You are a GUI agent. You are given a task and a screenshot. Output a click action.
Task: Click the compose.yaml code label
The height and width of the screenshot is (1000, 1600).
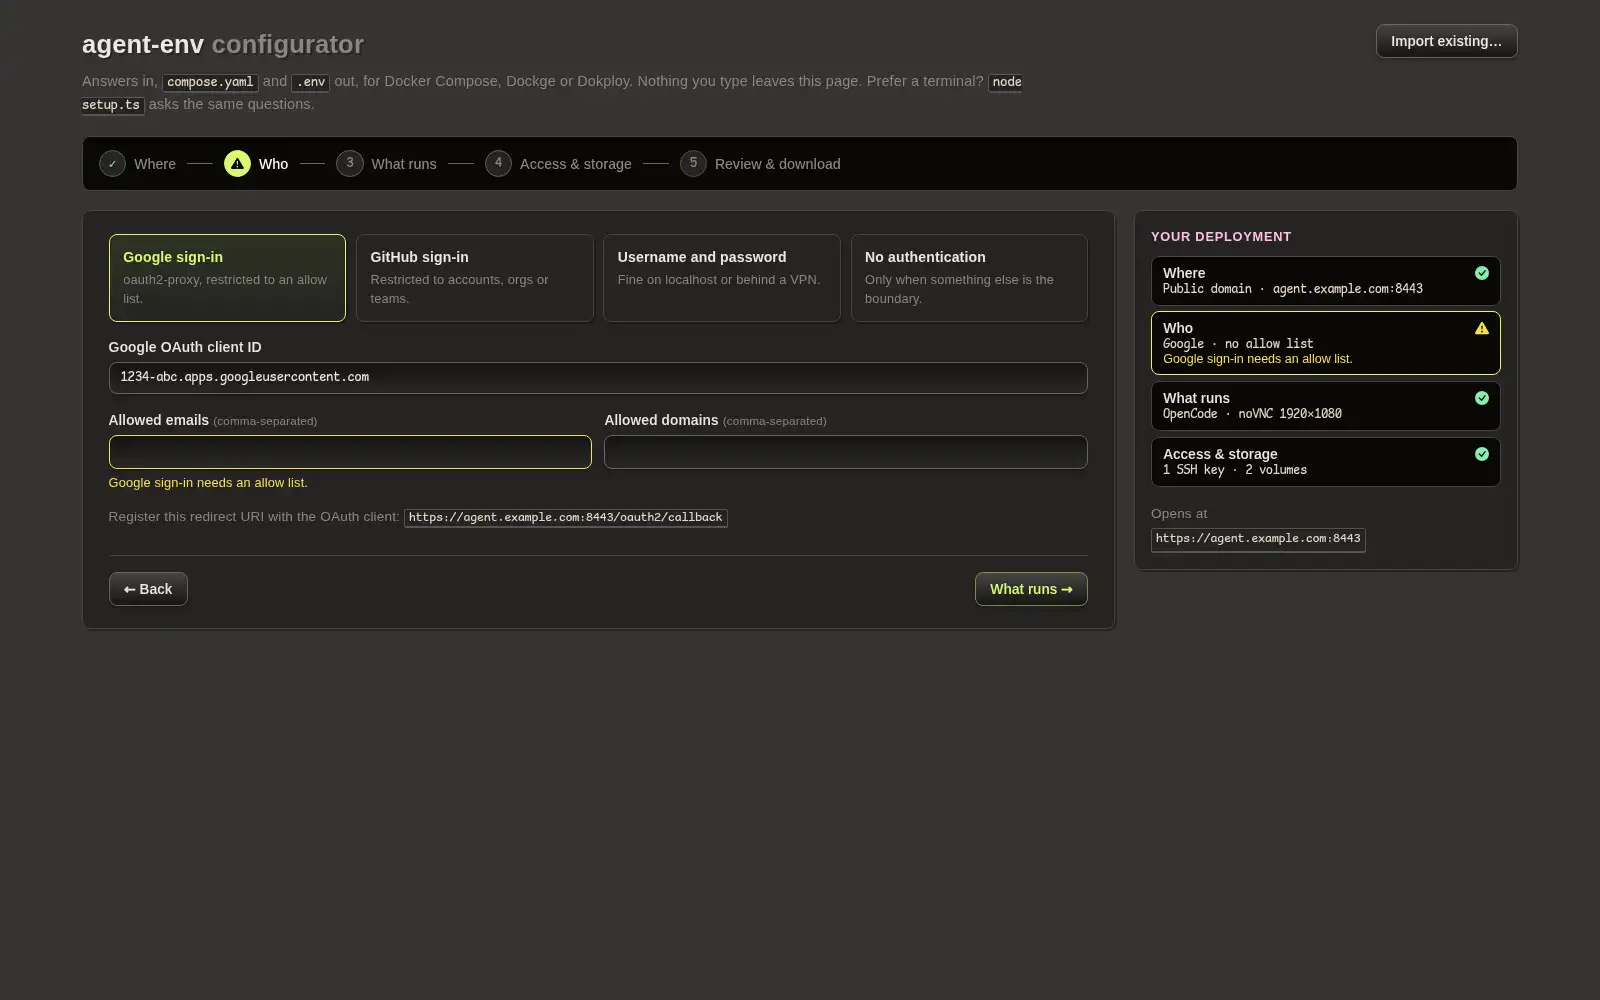[210, 82]
